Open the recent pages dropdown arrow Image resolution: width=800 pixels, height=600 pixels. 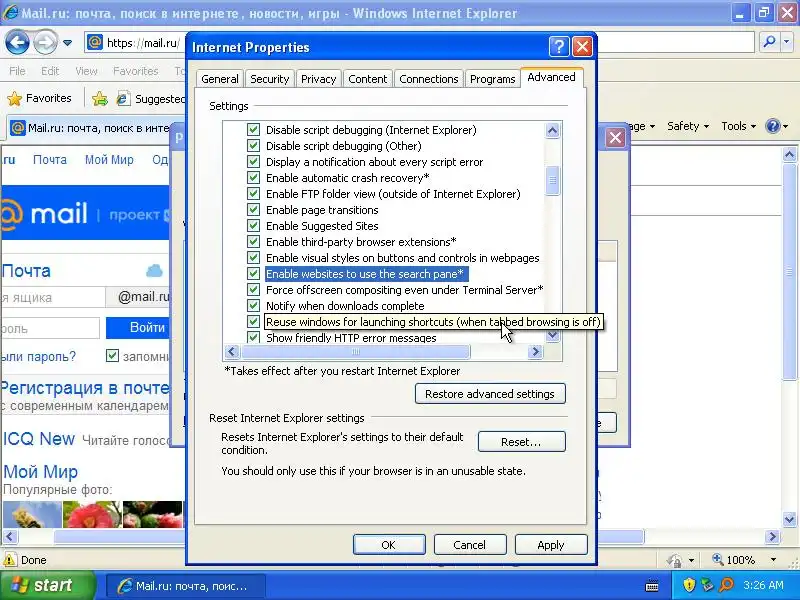click(67, 43)
